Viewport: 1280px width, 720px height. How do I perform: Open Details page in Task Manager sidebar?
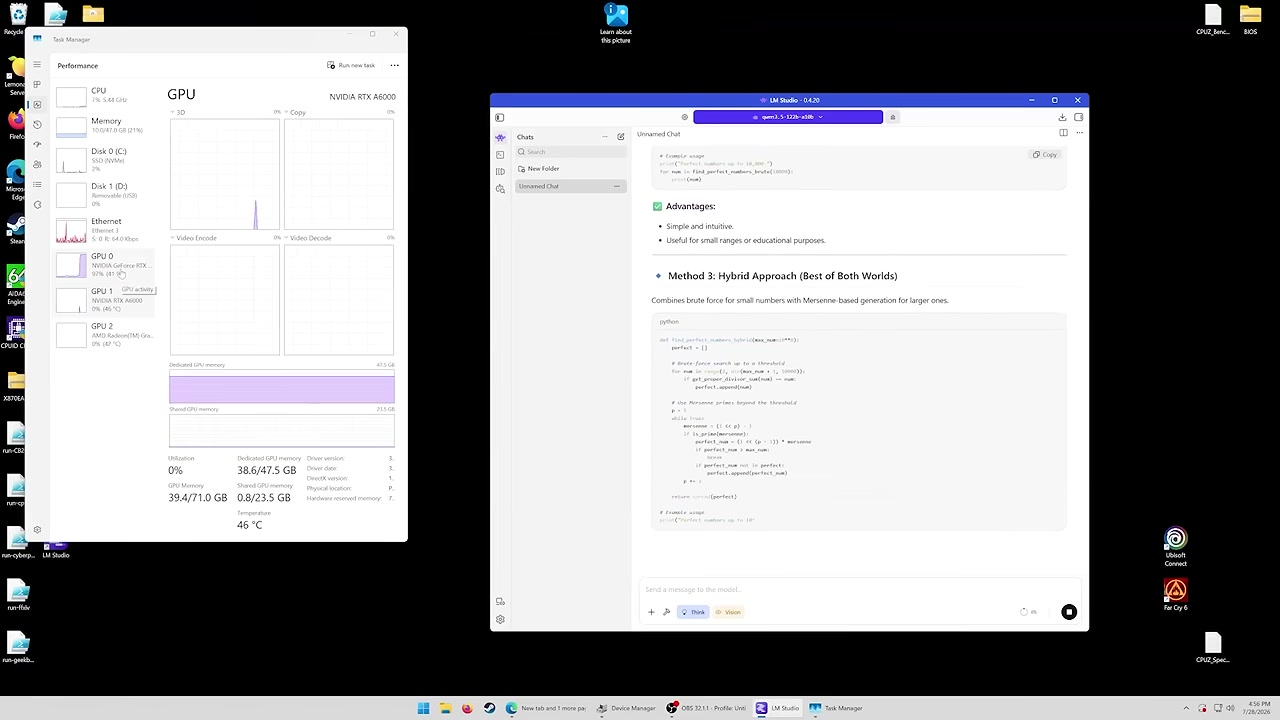[x=37, y=185]
